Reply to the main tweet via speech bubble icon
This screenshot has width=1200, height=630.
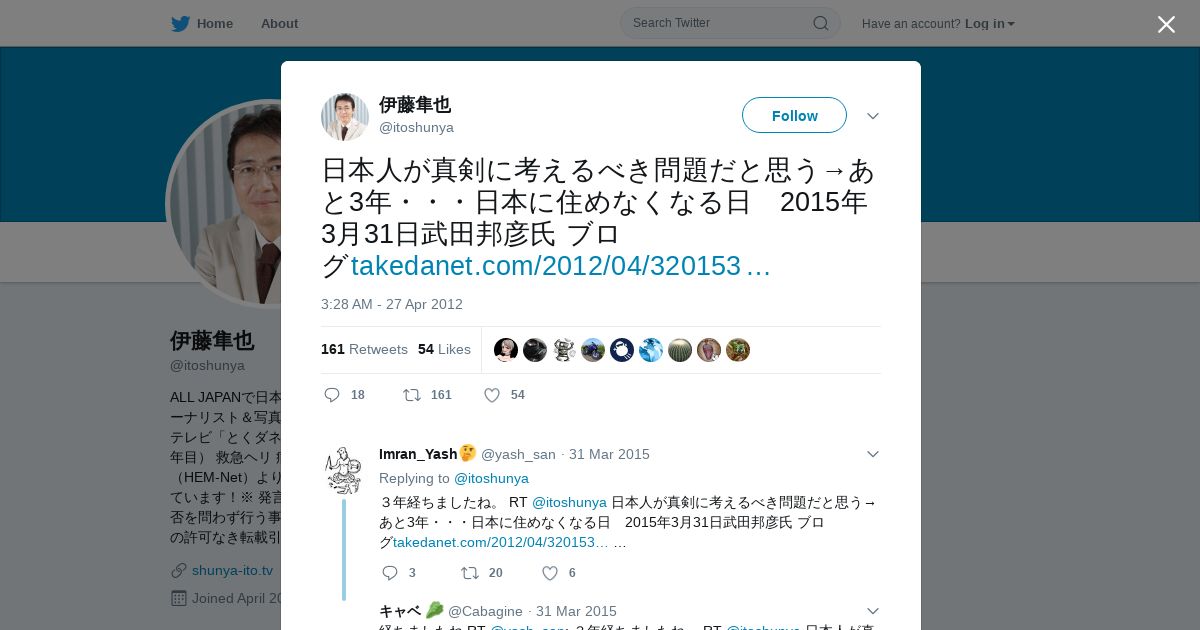[333, 395]
